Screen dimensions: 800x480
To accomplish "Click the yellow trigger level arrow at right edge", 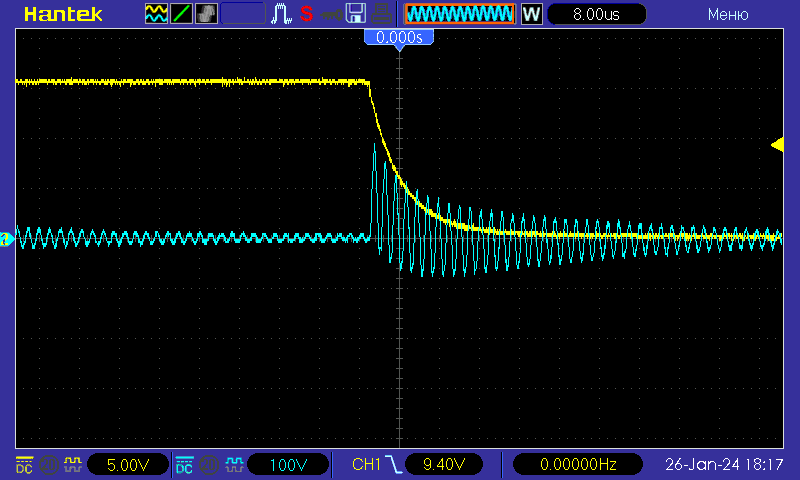I will (778, 145).
